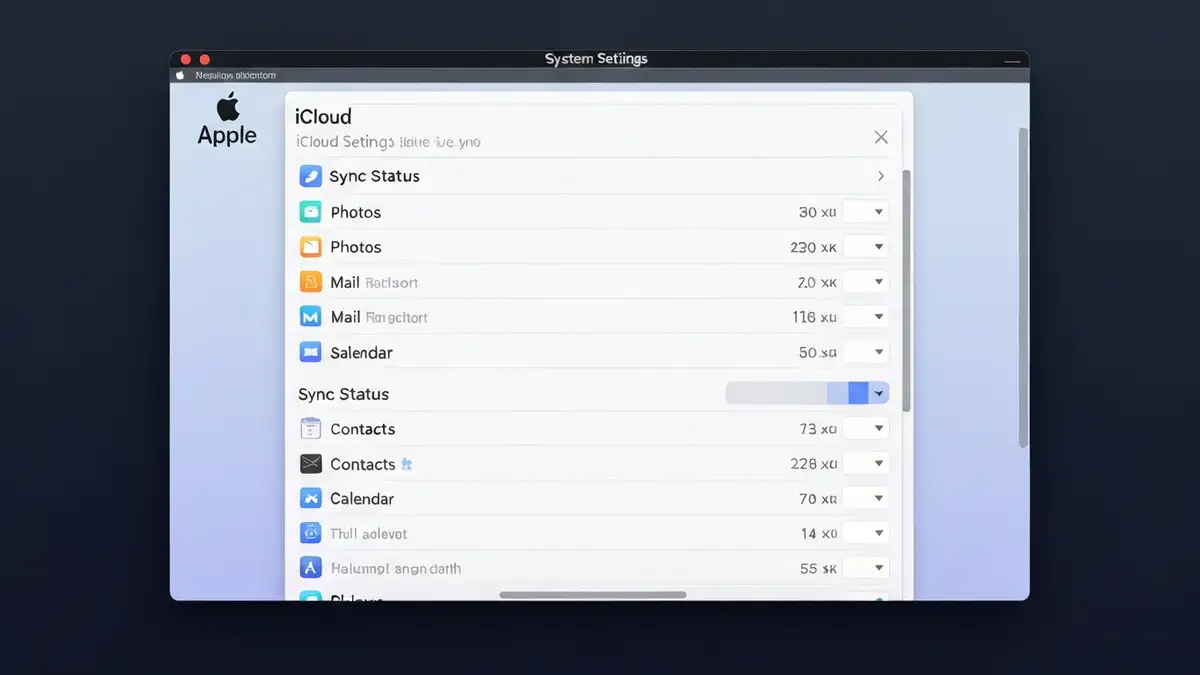Click the 14 xo value
The image size is (1200, 675).
point(818,533)
